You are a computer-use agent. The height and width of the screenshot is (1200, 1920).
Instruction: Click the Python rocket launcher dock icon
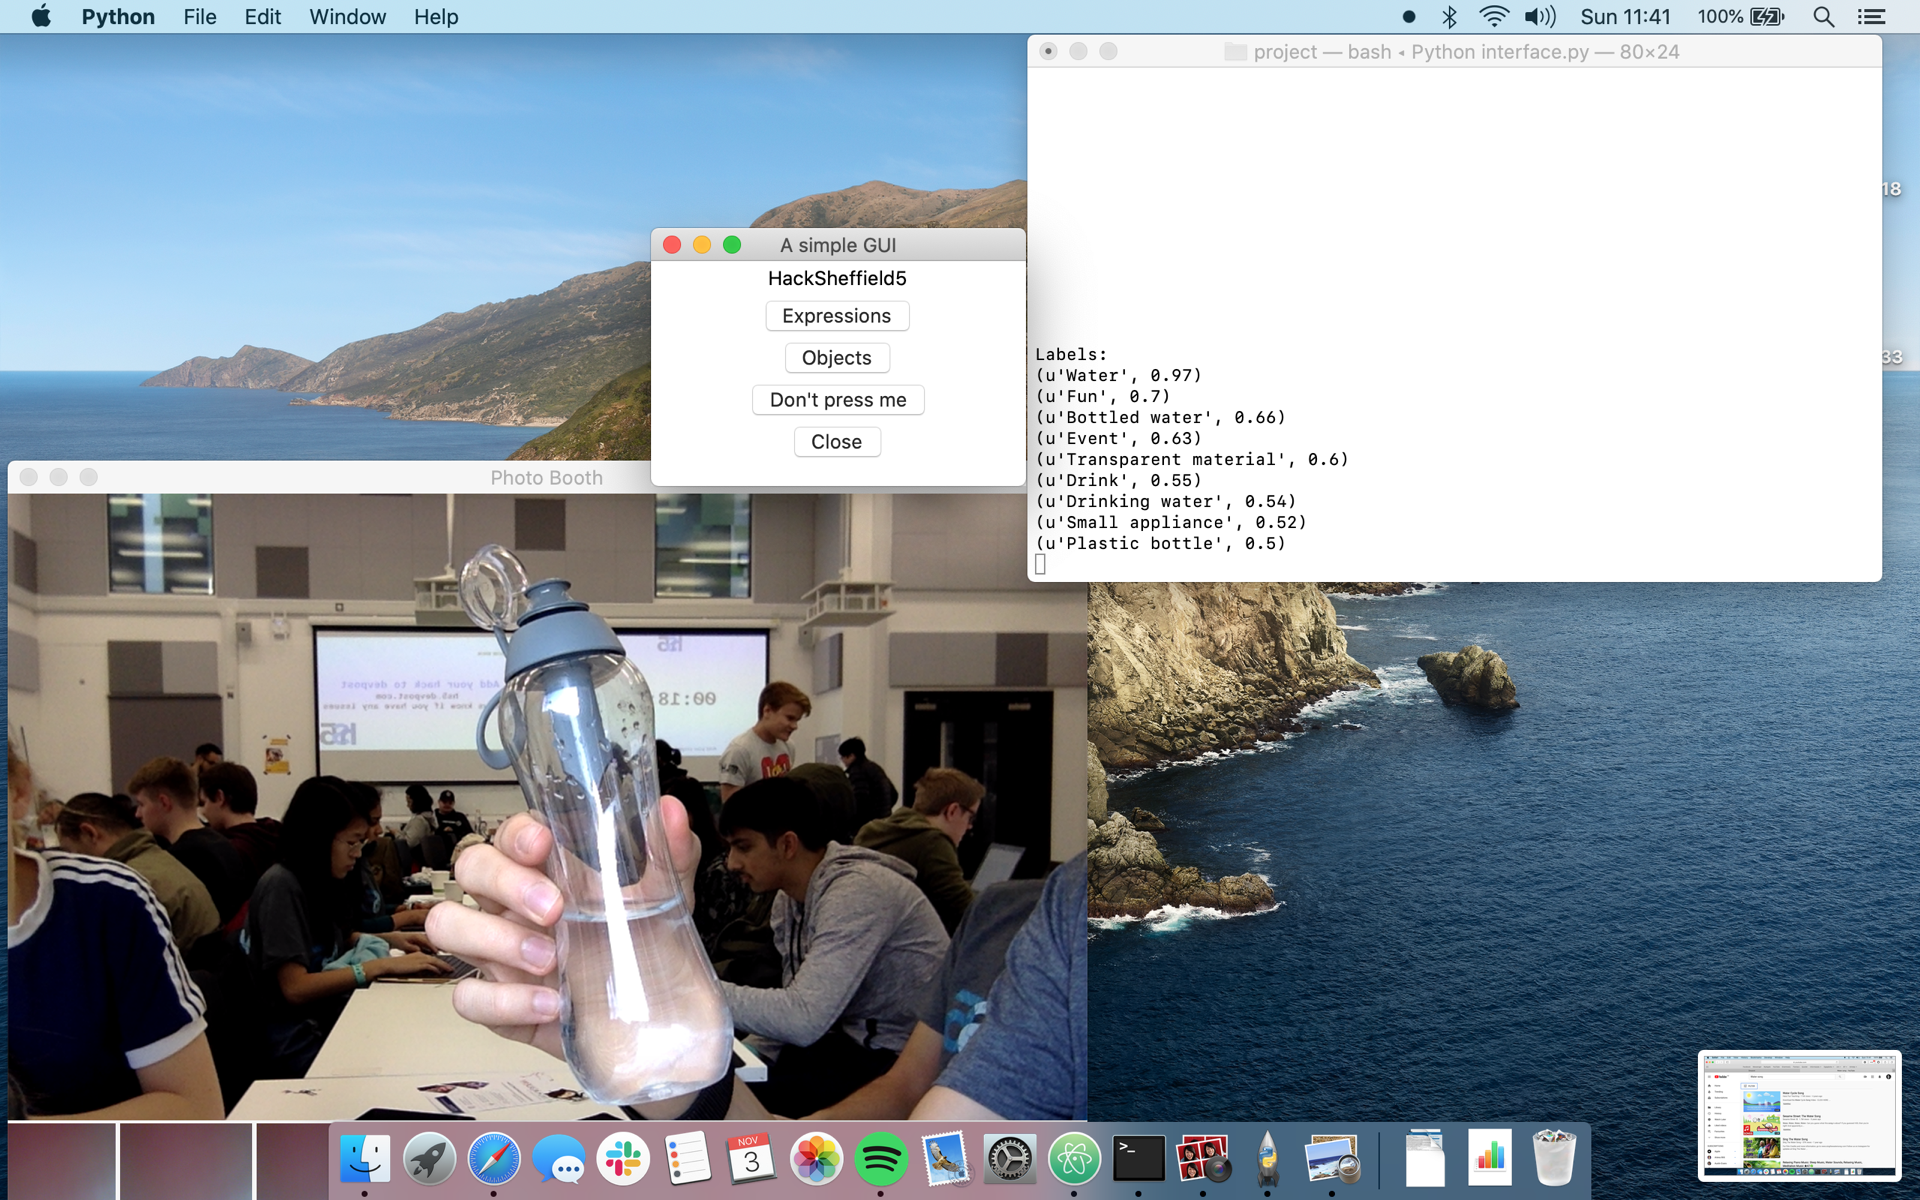[1267, 1159]
